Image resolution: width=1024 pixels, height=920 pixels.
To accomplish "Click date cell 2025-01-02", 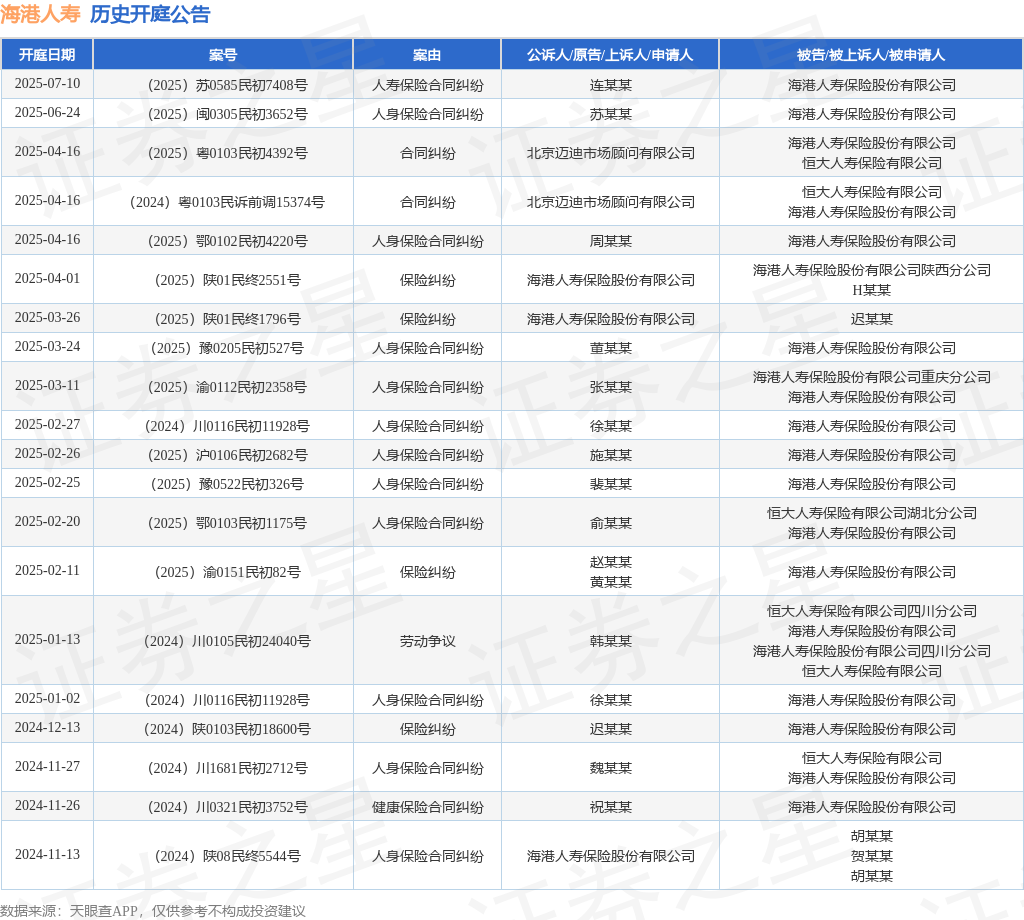I will 48,699.
